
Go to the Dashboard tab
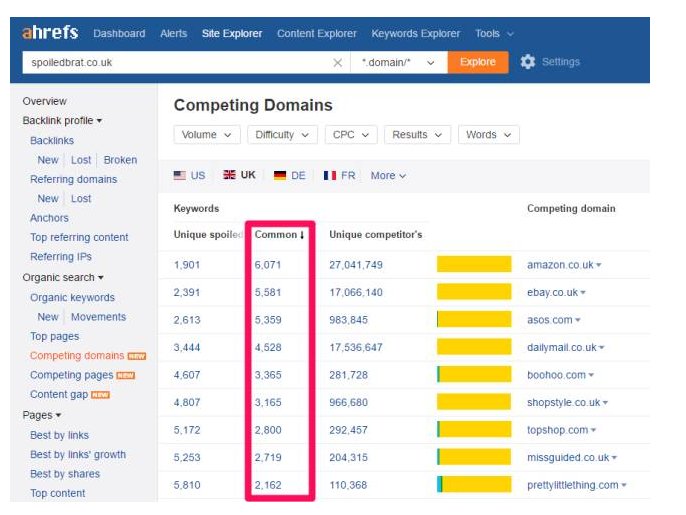pos(119,34)
